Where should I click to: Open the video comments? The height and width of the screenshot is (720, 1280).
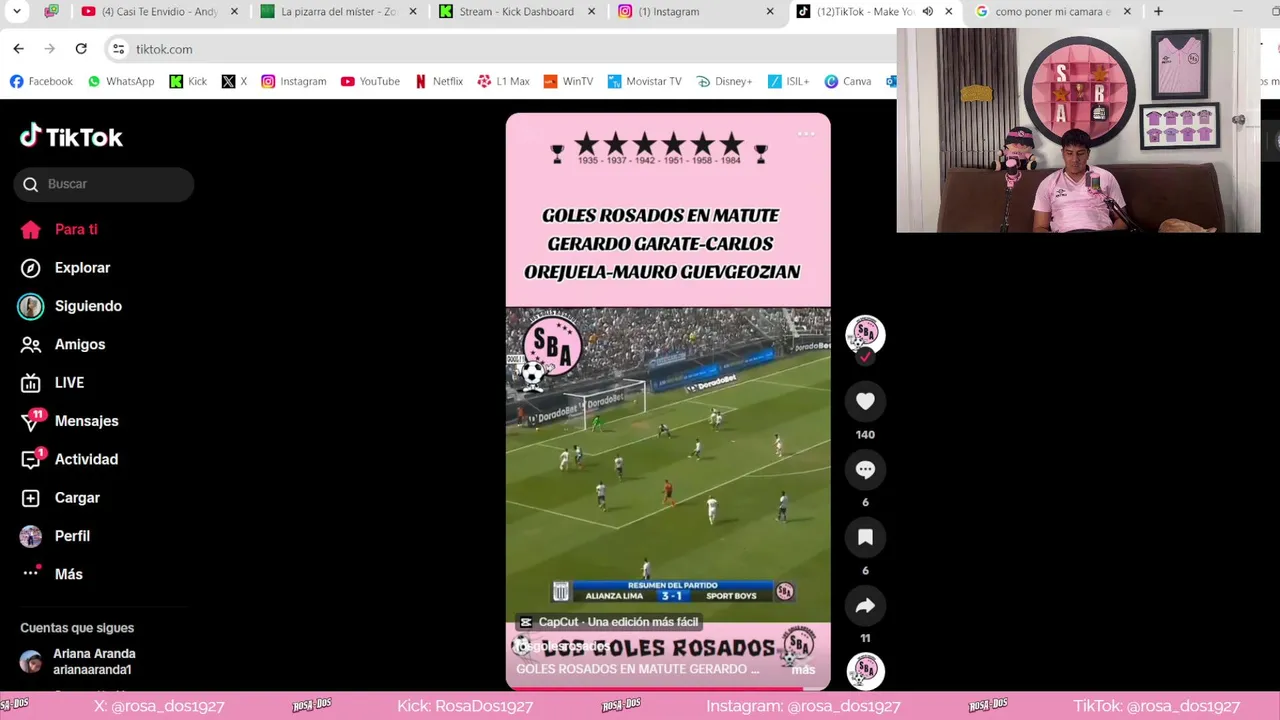(x=865, y=469)
